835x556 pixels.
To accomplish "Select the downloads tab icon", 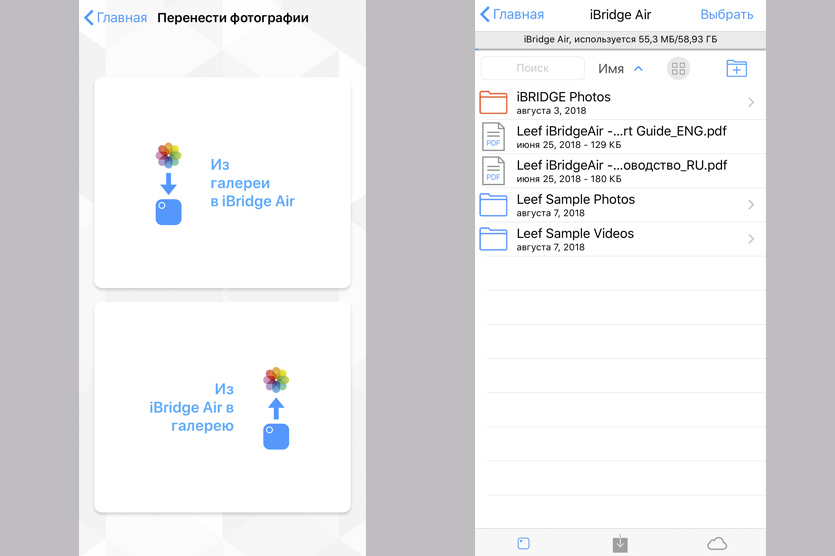I will 620,544.
